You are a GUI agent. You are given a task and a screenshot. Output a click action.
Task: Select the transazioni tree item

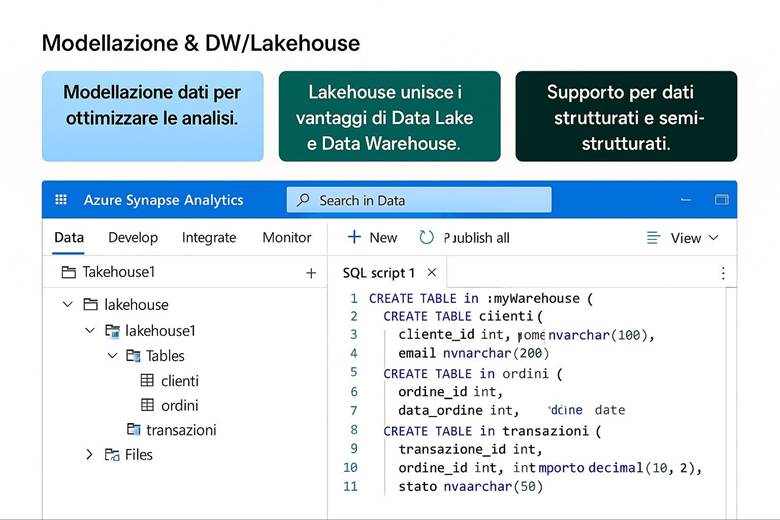(x=181, y=430)
